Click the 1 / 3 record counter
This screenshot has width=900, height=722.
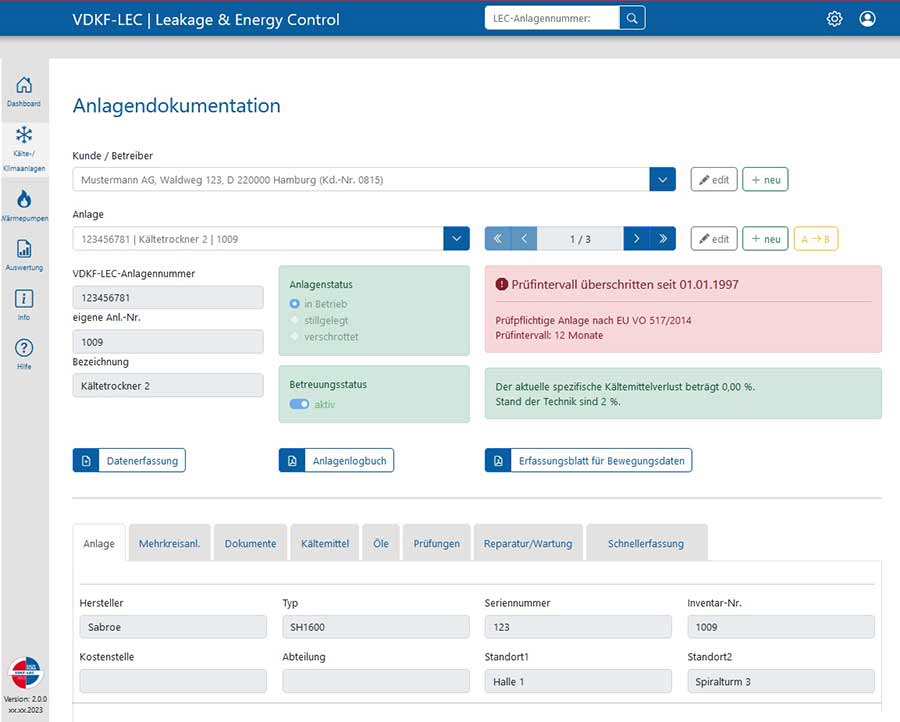pyautogui.click(x=580, y=239)
